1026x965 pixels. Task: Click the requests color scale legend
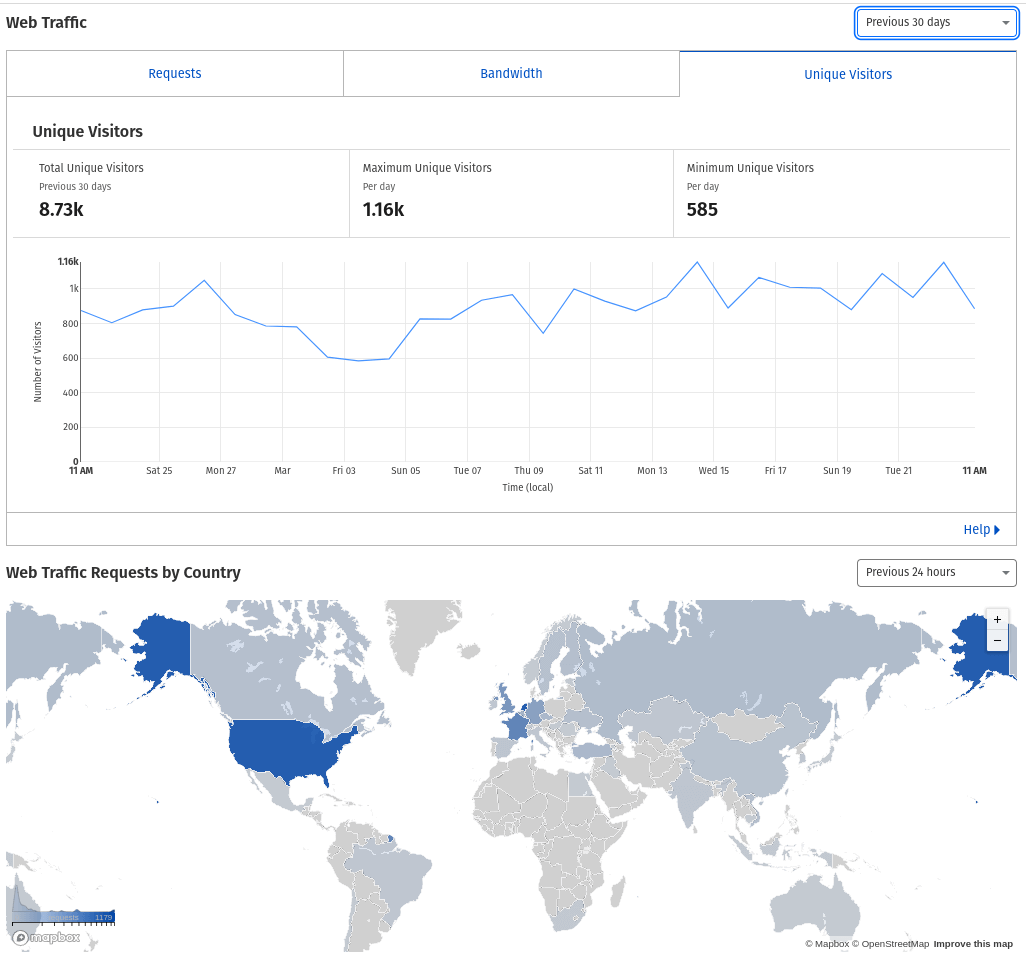62,916
